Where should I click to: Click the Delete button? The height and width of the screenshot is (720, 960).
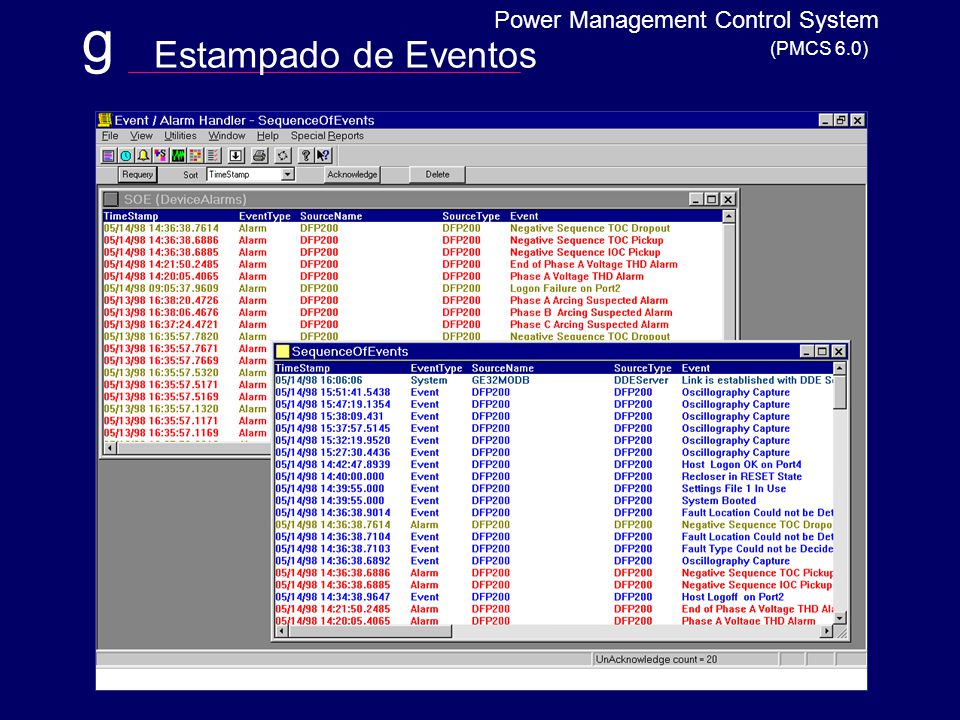click(x=437, y=174)
